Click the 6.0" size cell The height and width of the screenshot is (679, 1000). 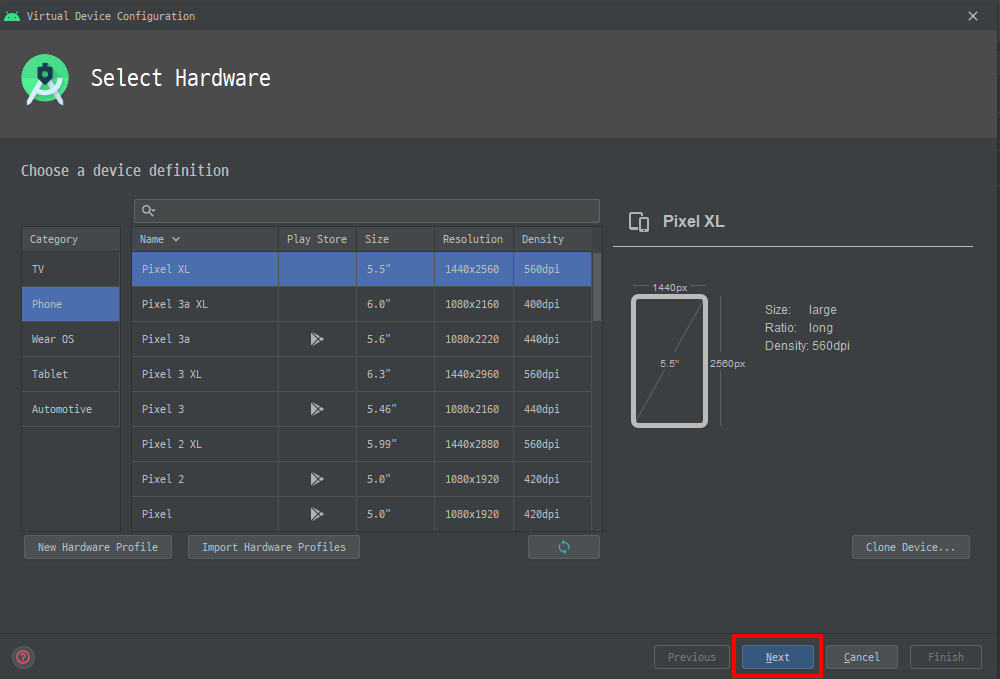point(395,304)
